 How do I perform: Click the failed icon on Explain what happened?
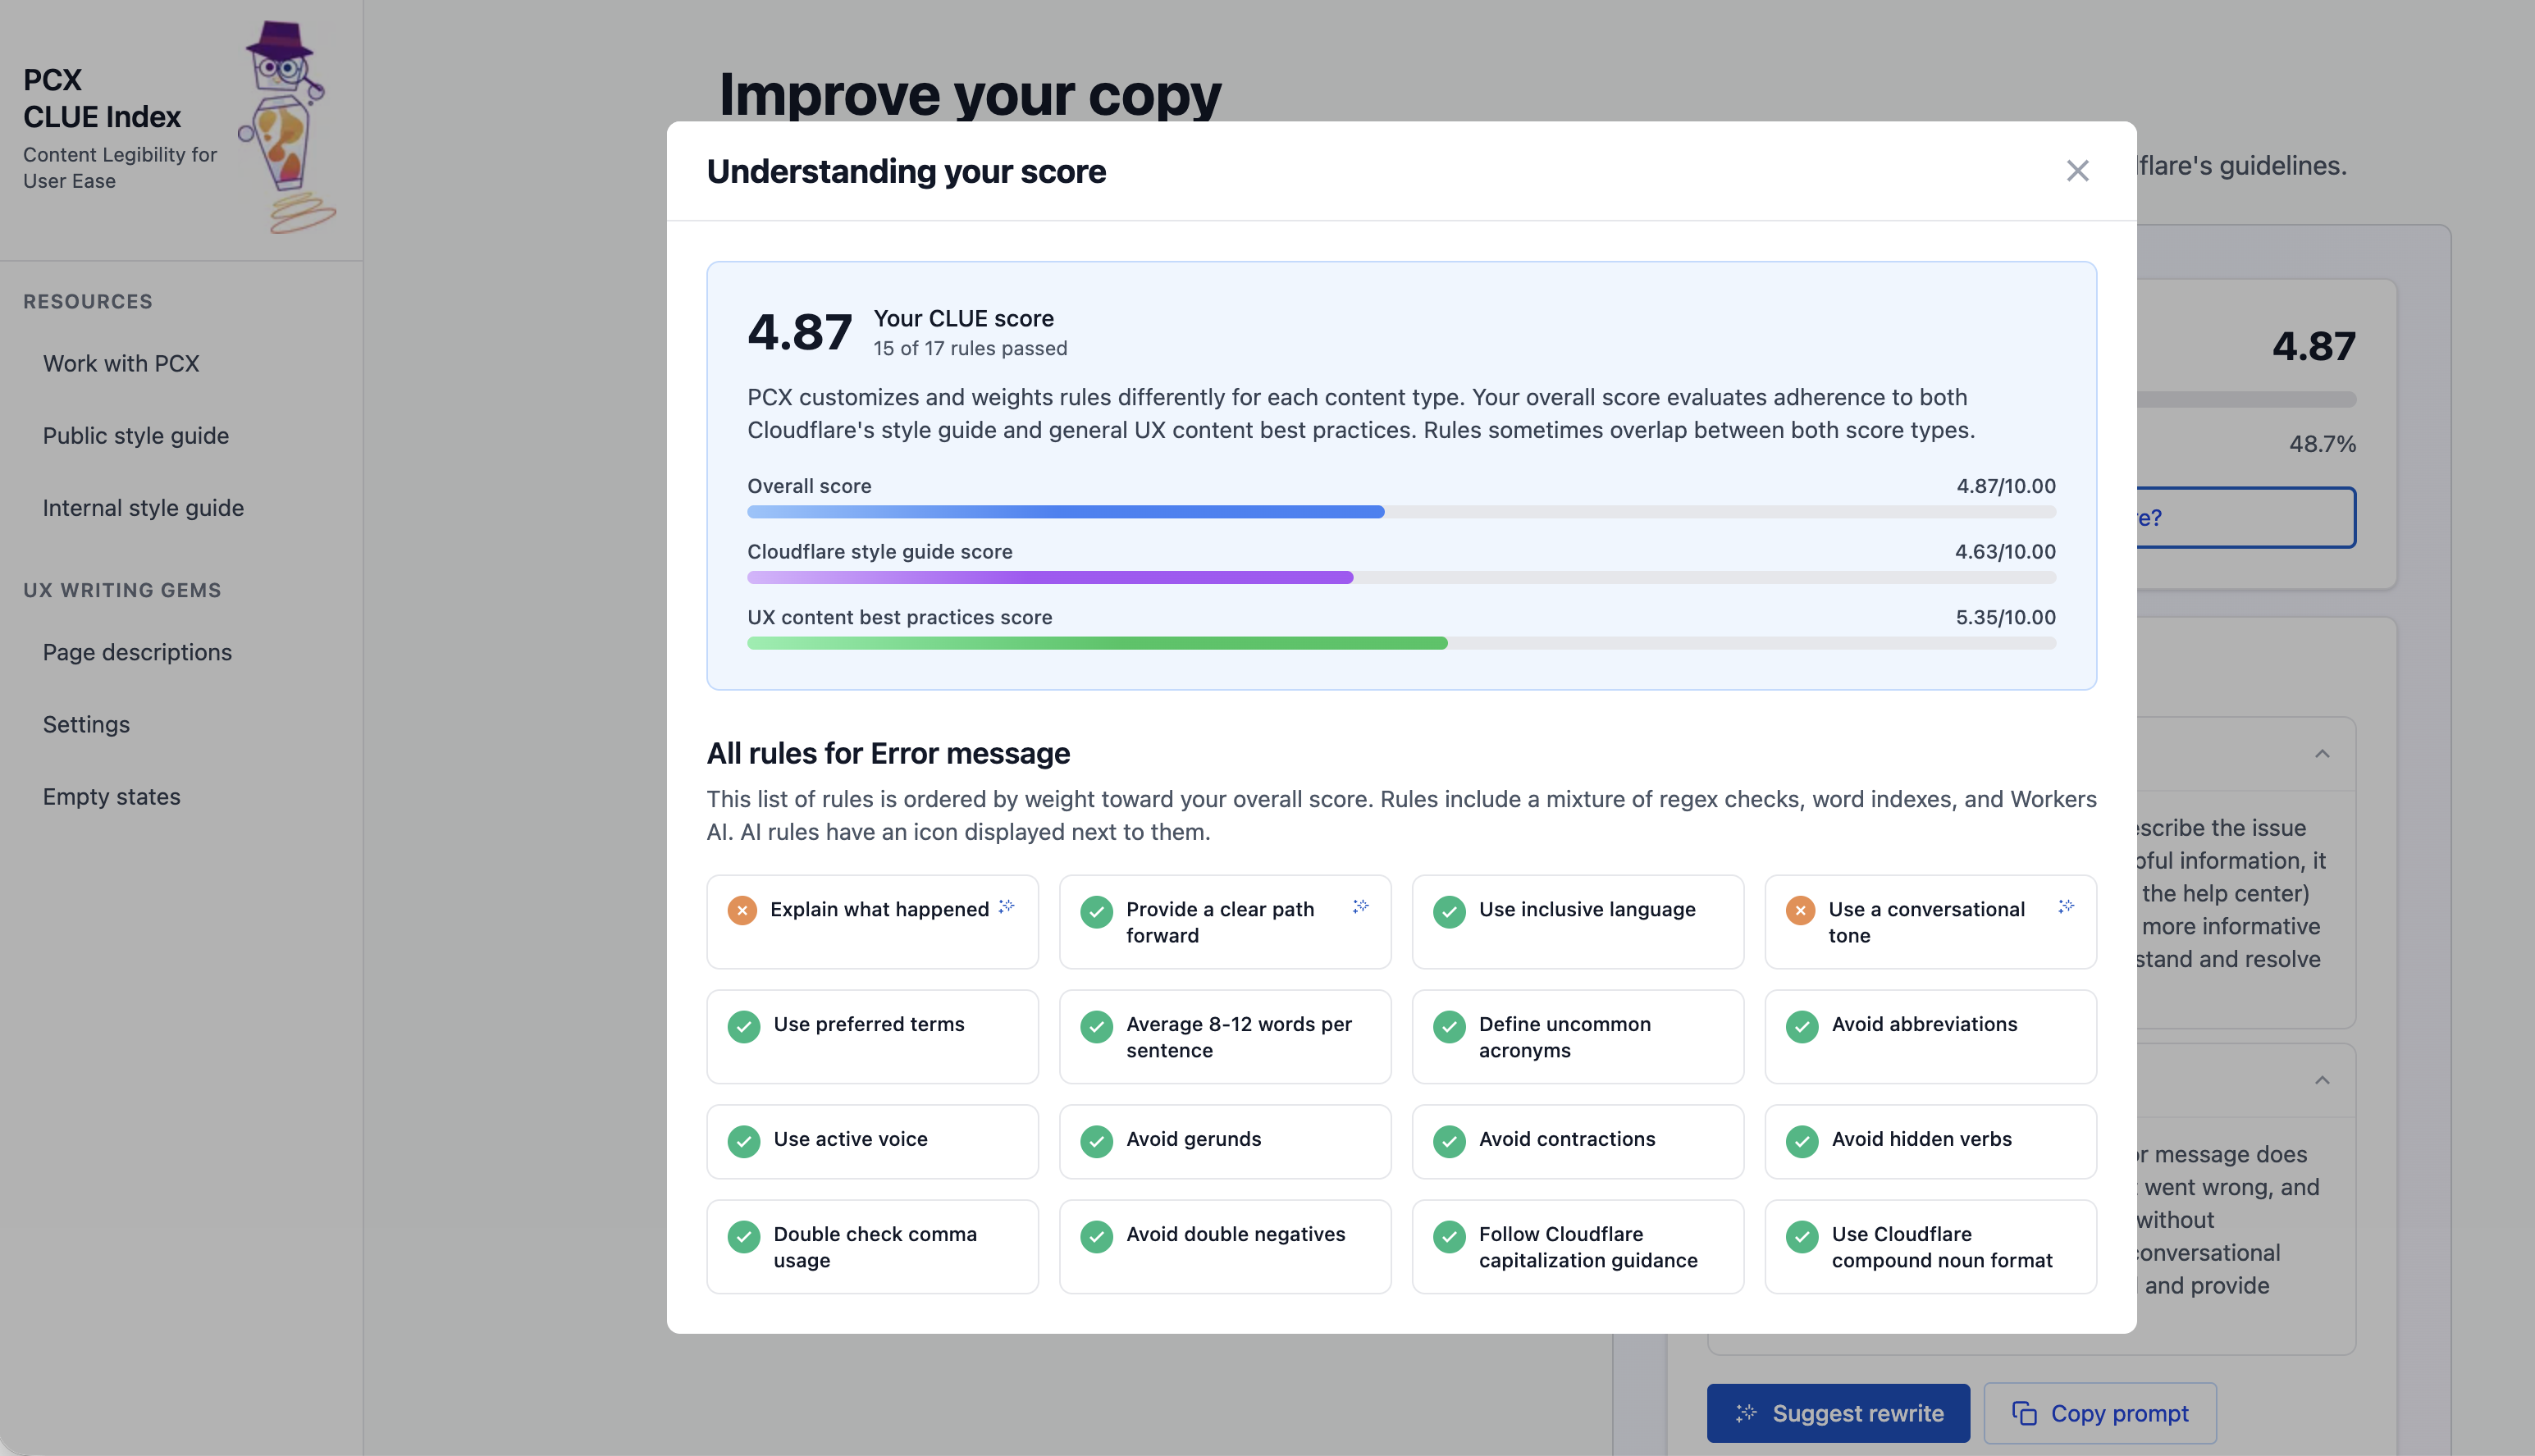[742, 910]
